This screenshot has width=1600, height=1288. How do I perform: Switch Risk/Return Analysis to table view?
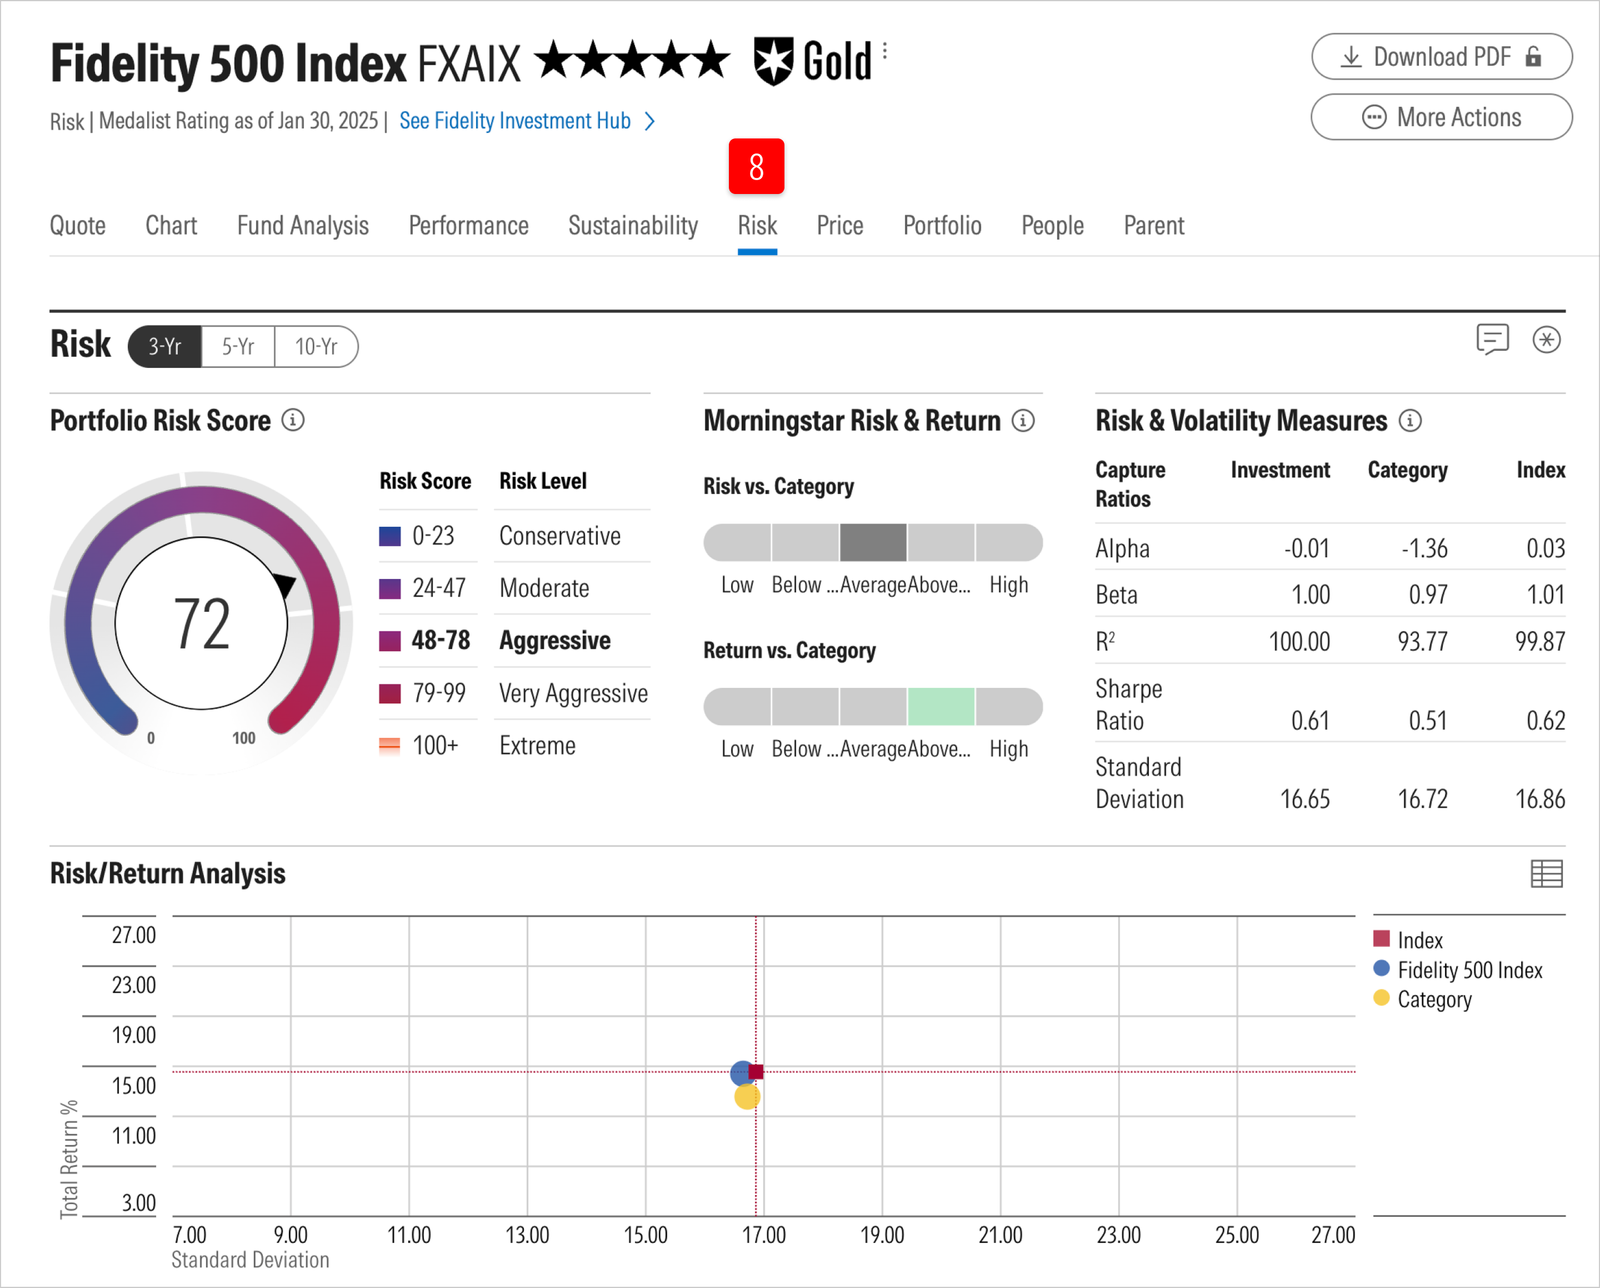(1546, 874)
